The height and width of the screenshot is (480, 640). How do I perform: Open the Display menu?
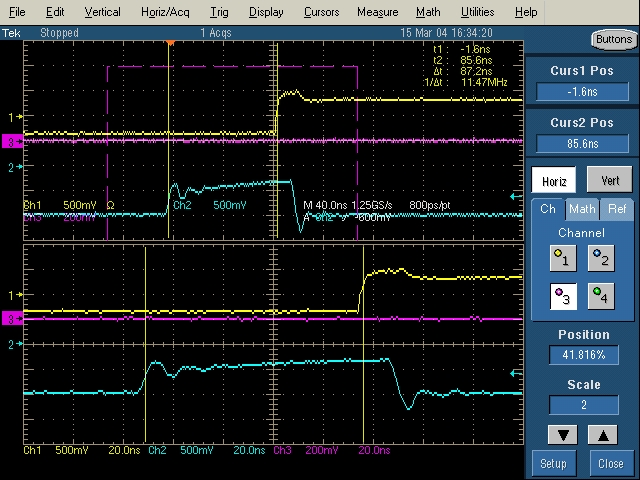click(266, 12)
